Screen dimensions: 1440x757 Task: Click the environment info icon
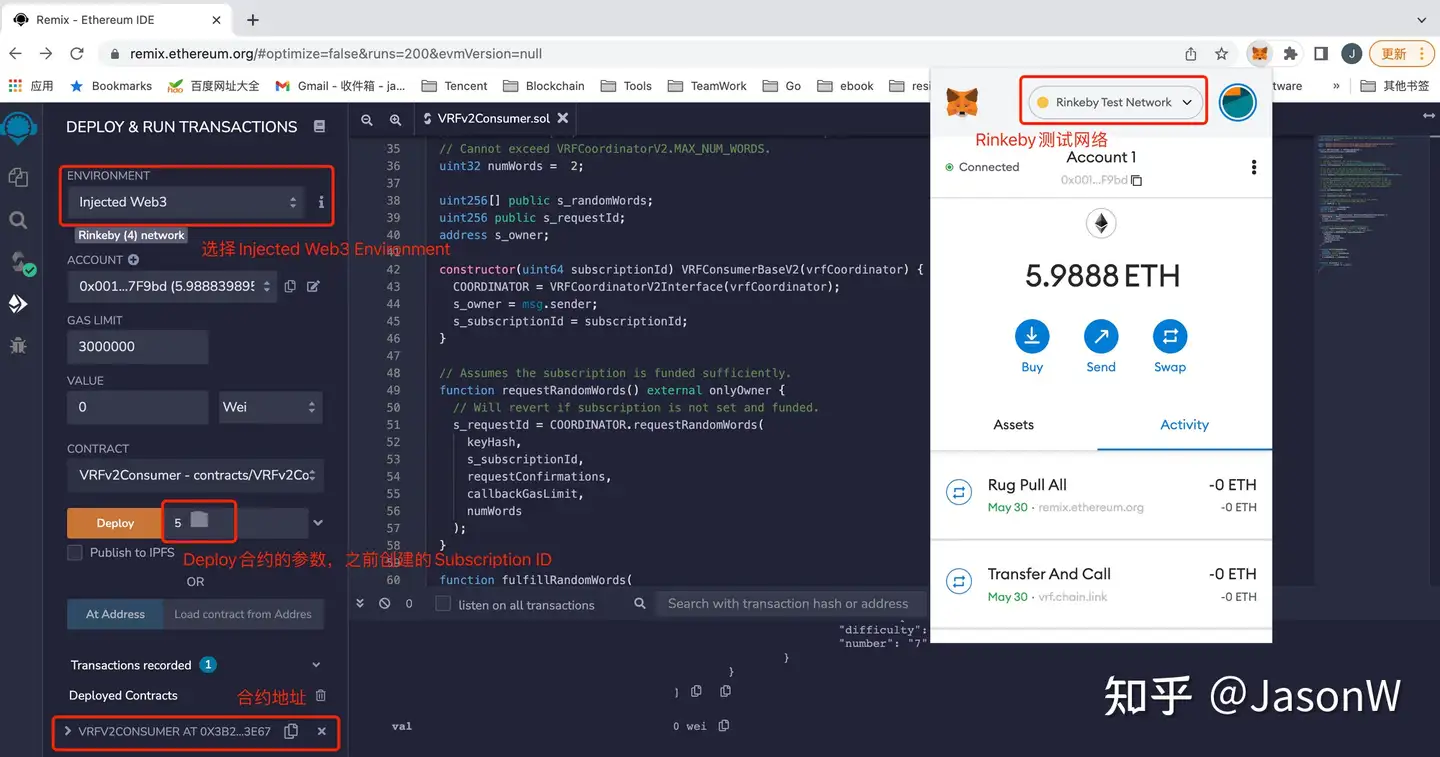[x=321, y=202]
